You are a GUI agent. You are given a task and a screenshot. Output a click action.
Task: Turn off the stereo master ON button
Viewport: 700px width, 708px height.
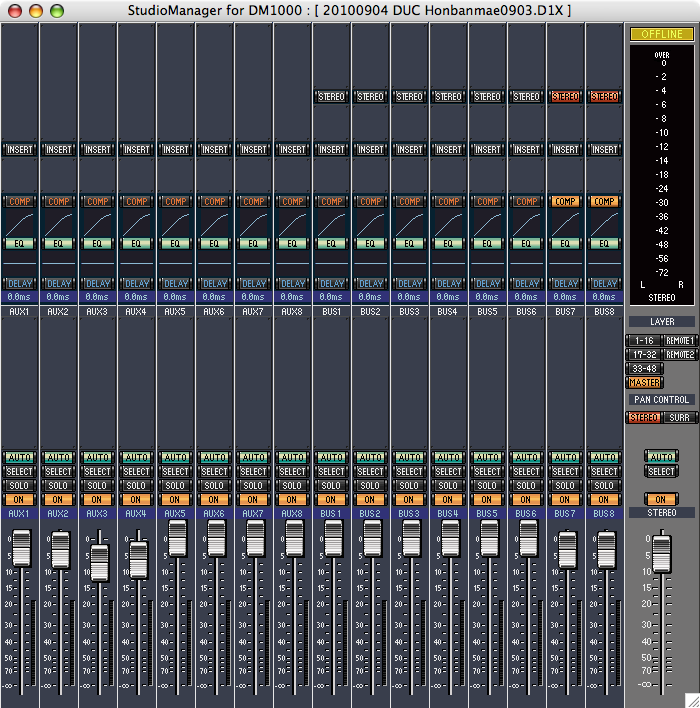click(x=661, y=499)
